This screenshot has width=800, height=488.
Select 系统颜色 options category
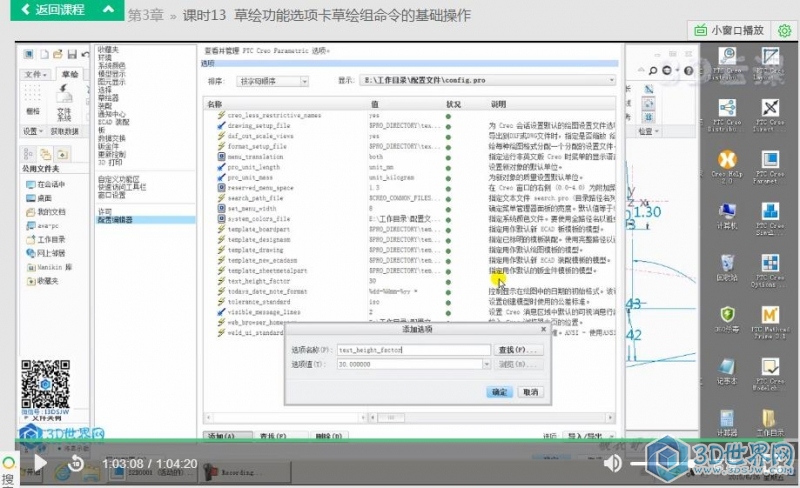pos(111,66)
